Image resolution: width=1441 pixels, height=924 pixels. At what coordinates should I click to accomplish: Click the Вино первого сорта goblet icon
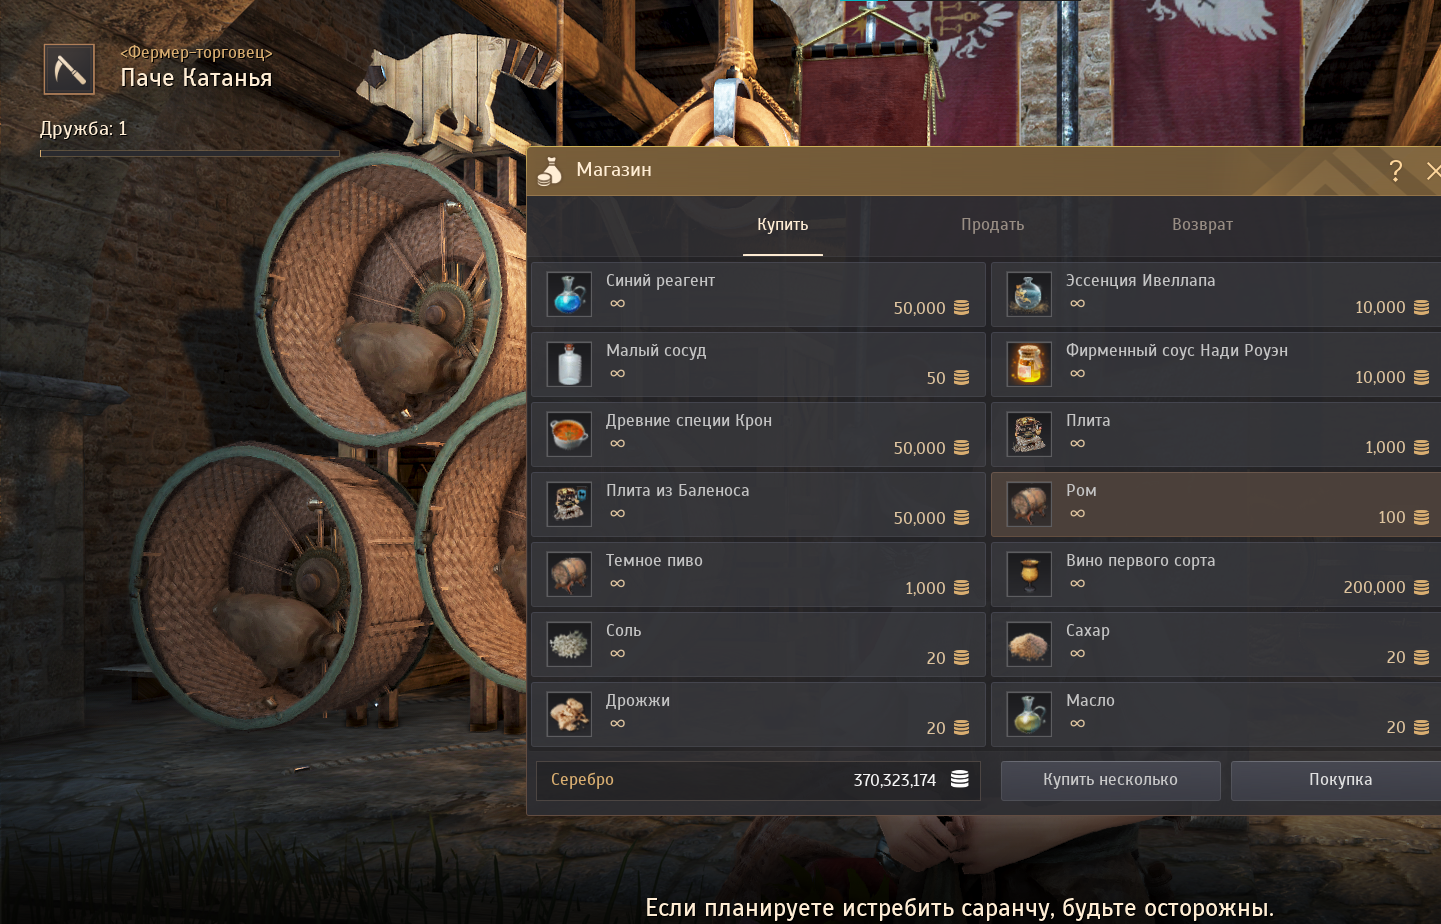pyautogui.click(x=1029, y=575)
